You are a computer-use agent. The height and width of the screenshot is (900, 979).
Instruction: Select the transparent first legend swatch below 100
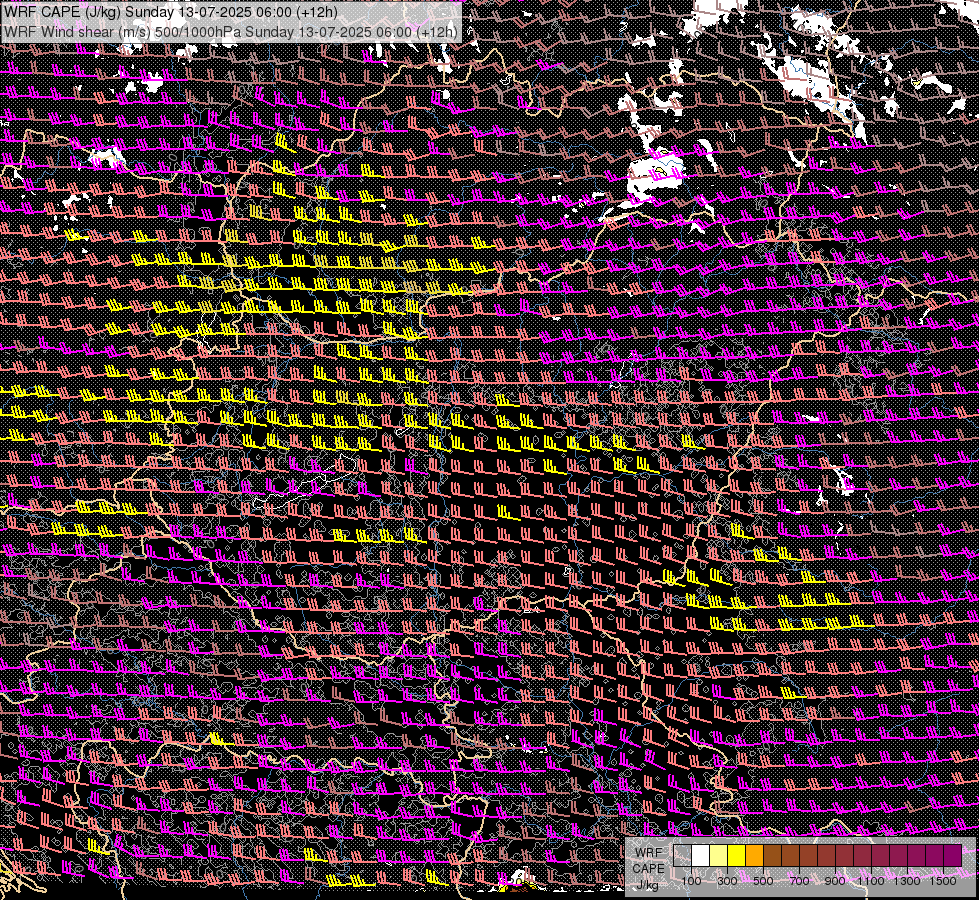tap(682, 856)
